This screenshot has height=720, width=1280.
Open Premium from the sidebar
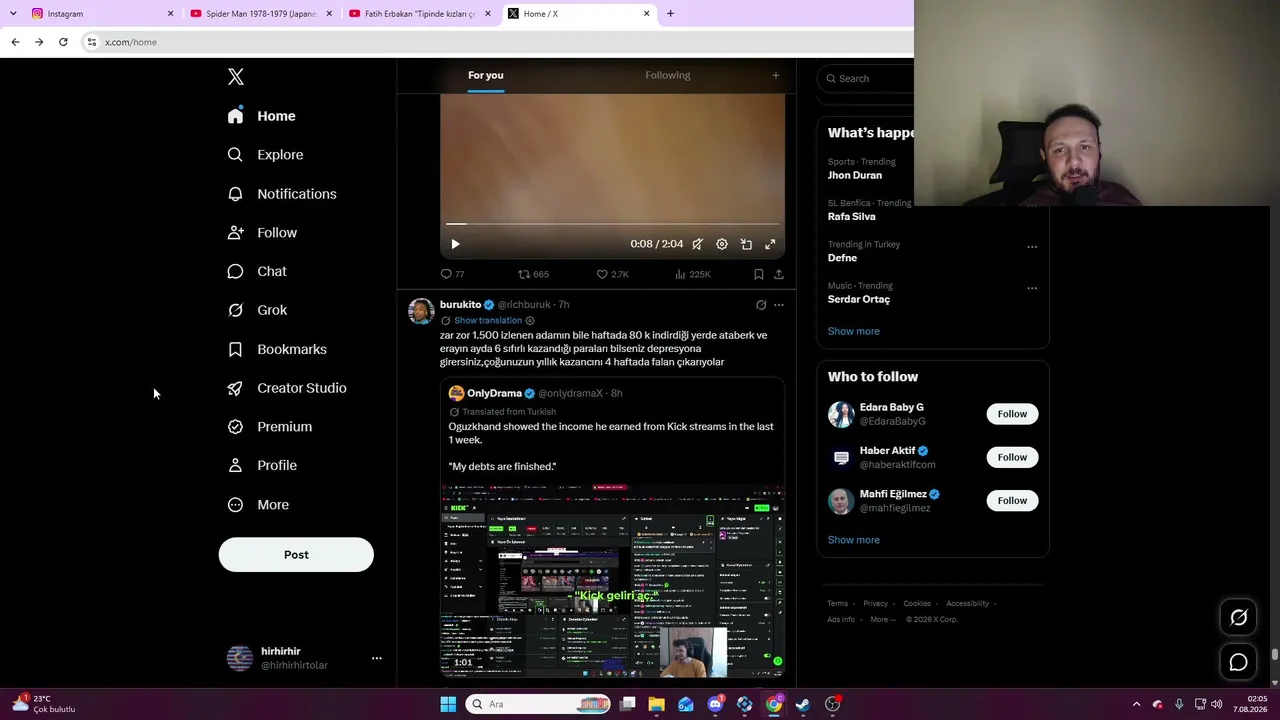270,427
